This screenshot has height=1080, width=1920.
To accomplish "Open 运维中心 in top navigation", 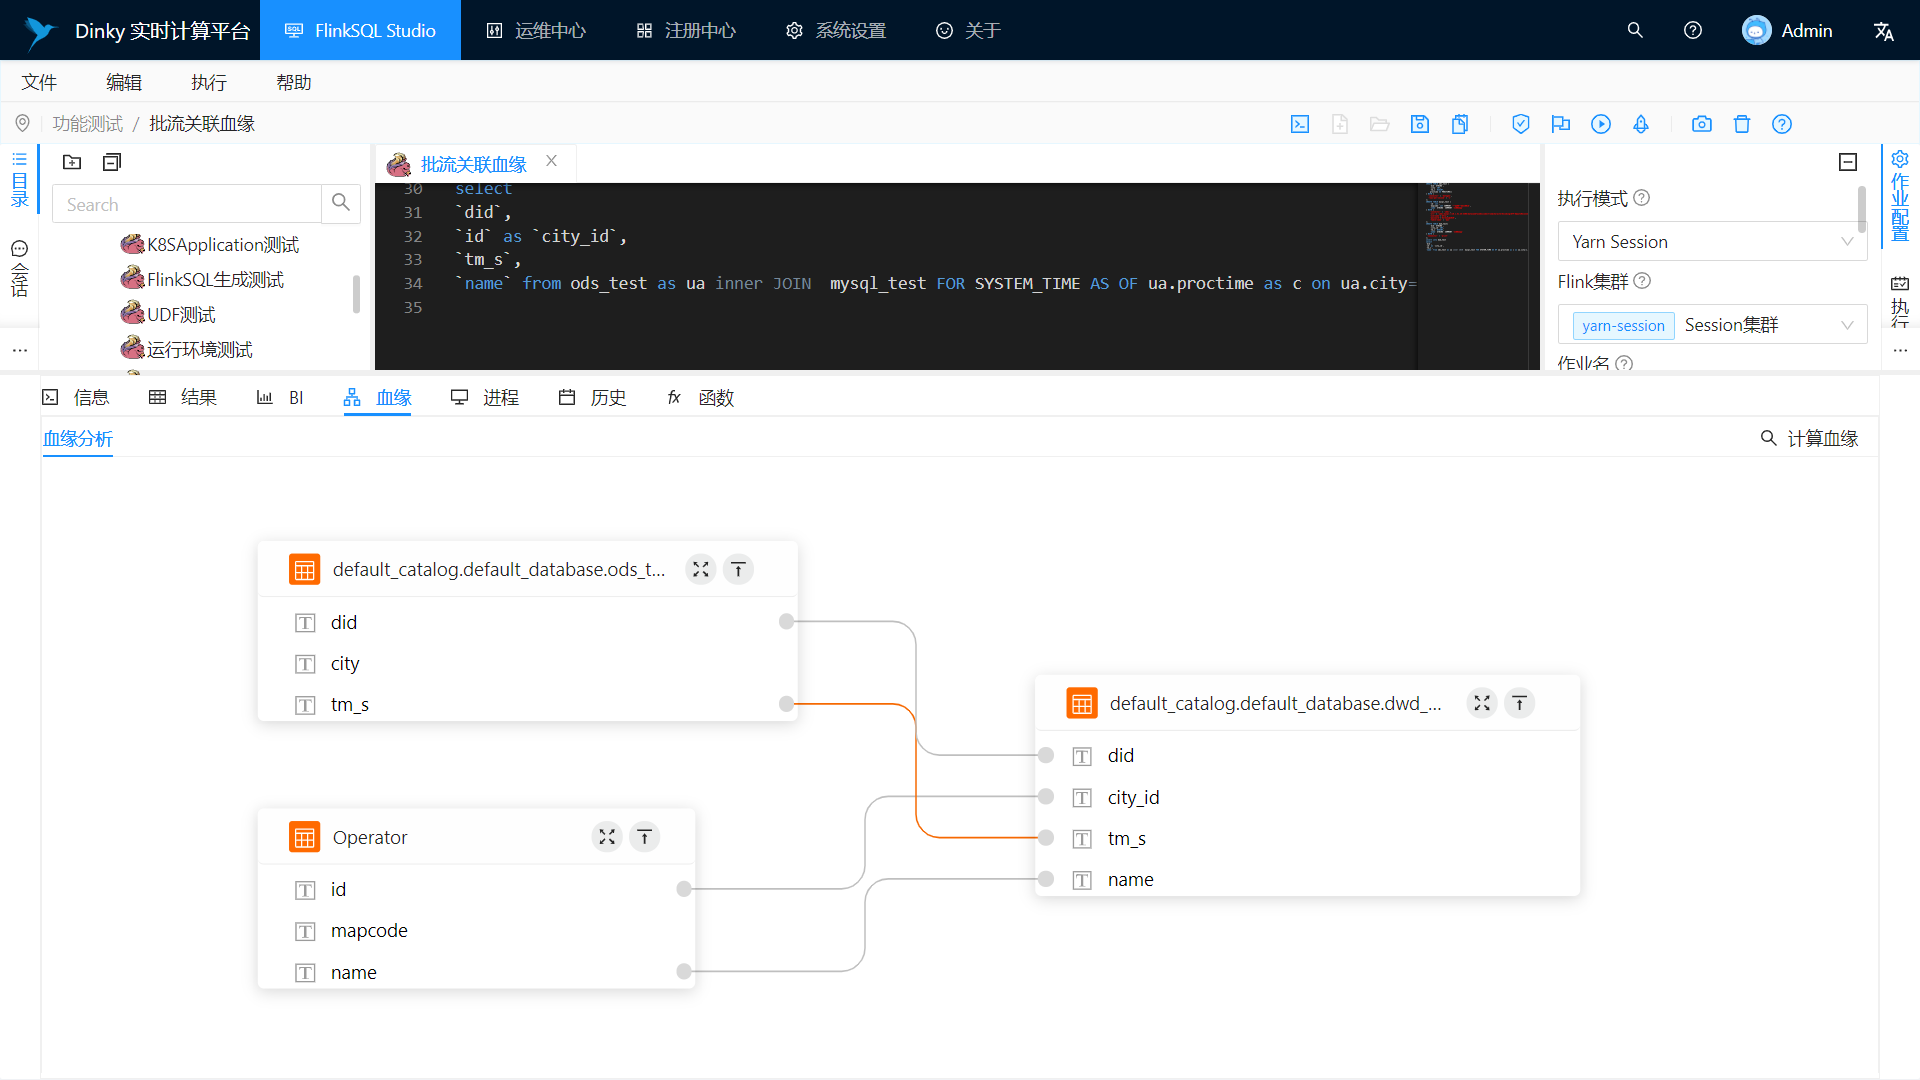I will (x=536, y=31).
